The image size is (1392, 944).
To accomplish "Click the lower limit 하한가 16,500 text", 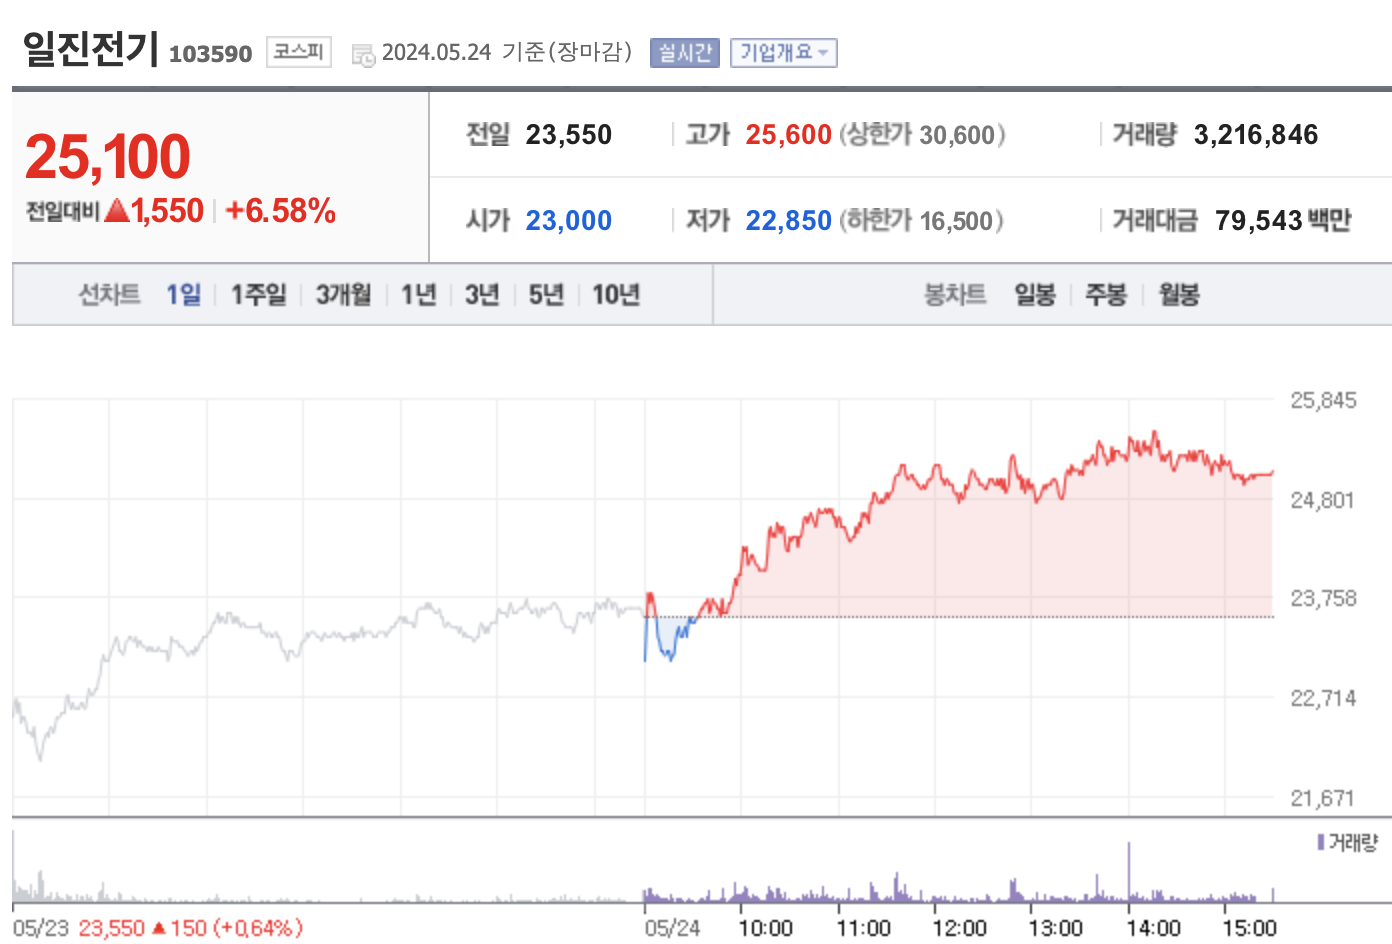I will [x=921, y=220].
